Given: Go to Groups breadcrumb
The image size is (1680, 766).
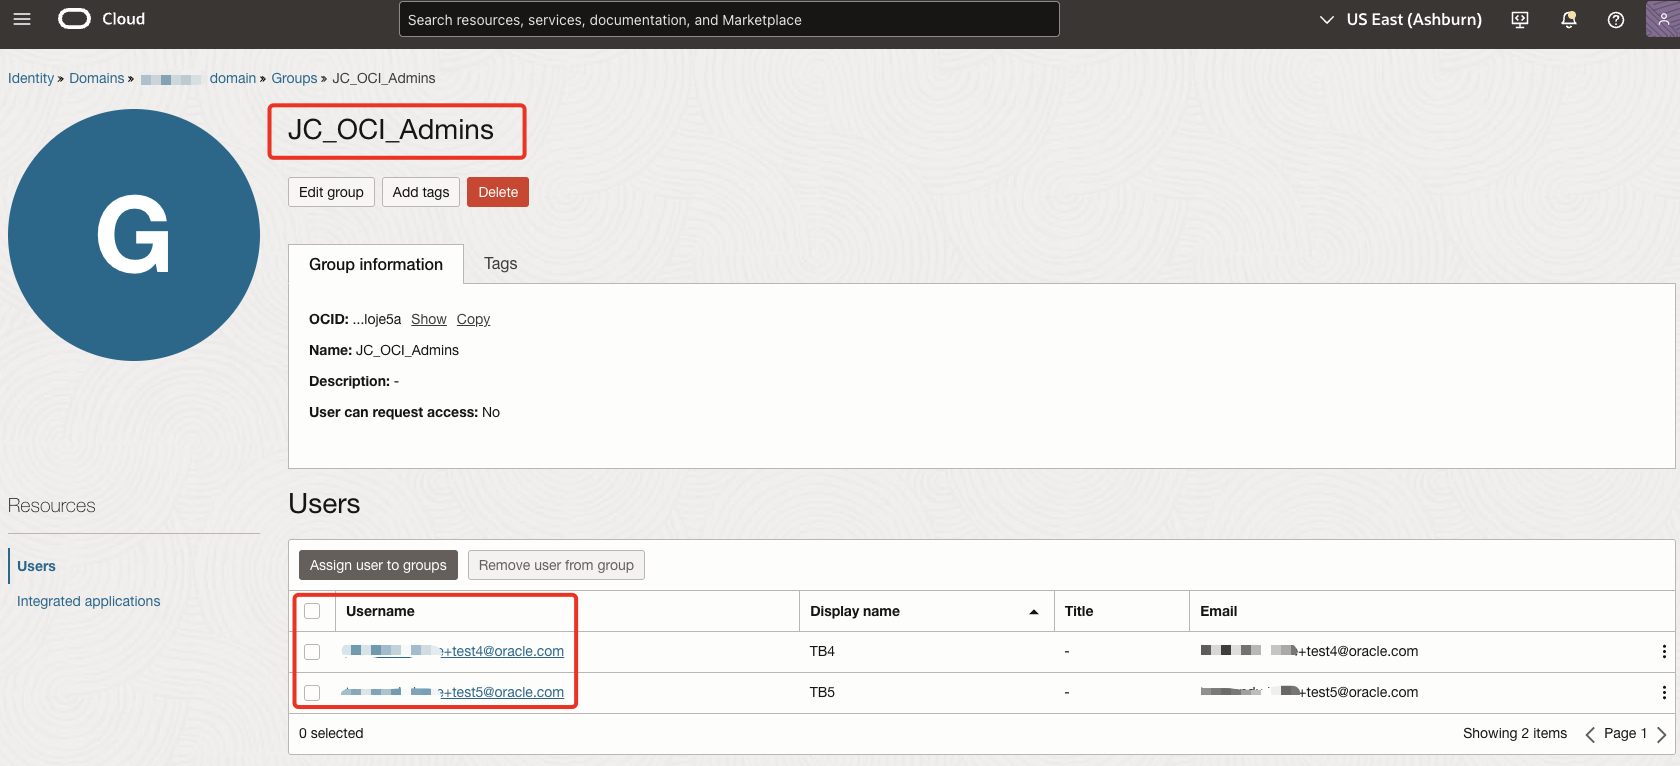Looking at the screenshot, I should tap(294, 78).
